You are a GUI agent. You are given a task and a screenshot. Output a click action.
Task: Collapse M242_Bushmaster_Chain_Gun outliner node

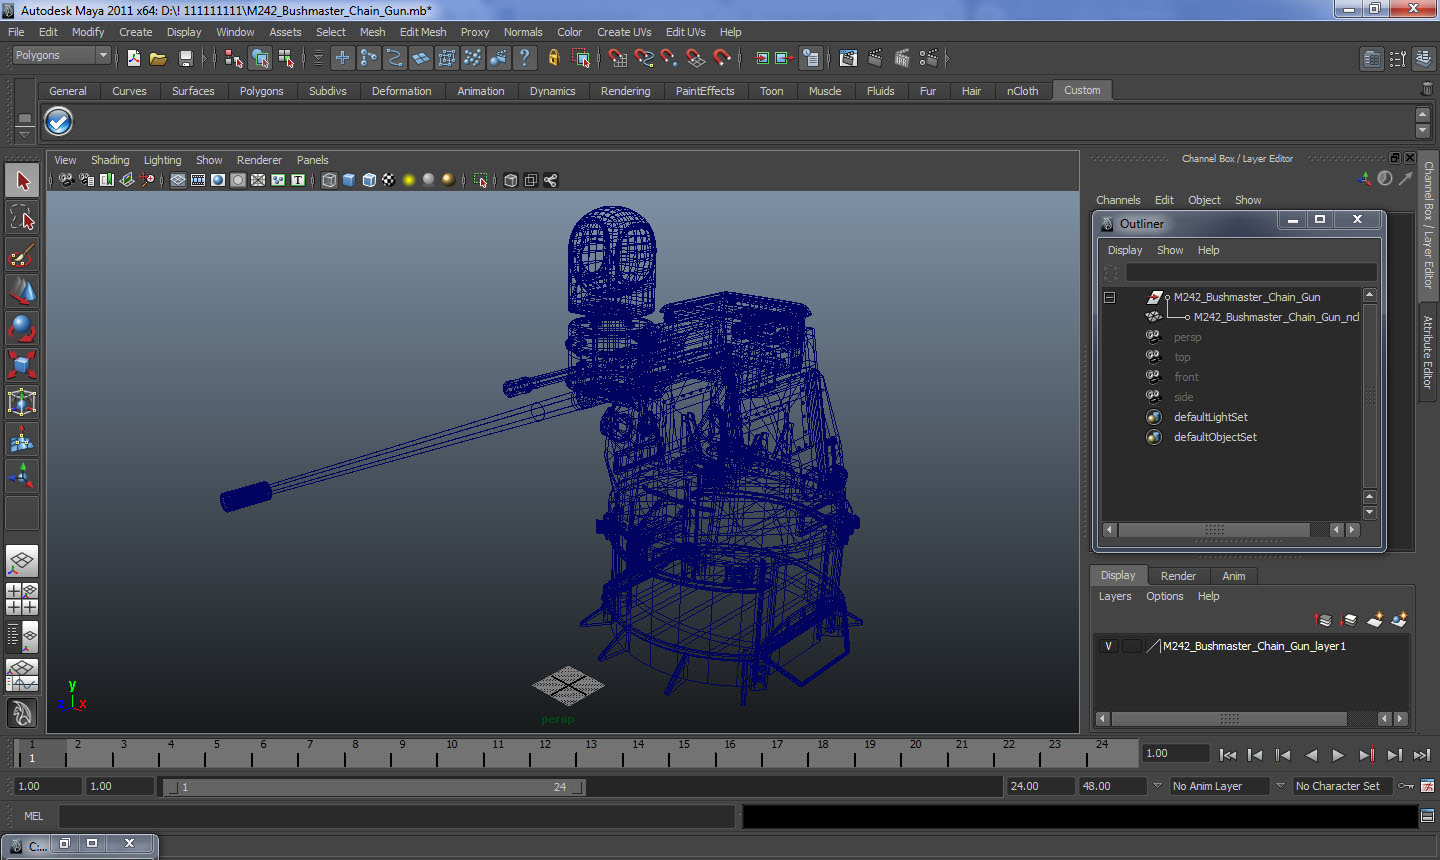(1109, 298)
